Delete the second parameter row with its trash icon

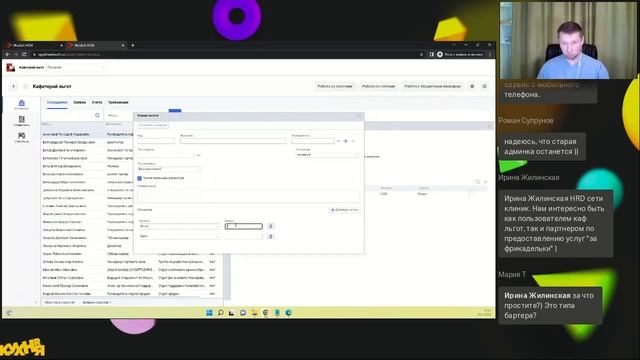tap(271, 236)
